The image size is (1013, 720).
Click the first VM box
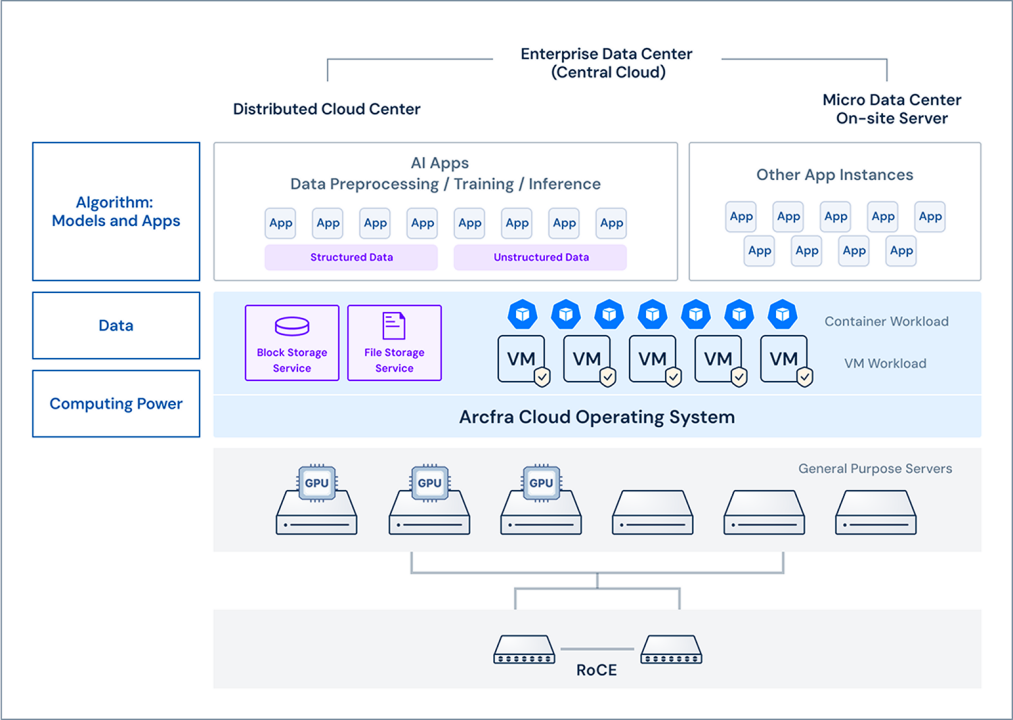[522, 359]
